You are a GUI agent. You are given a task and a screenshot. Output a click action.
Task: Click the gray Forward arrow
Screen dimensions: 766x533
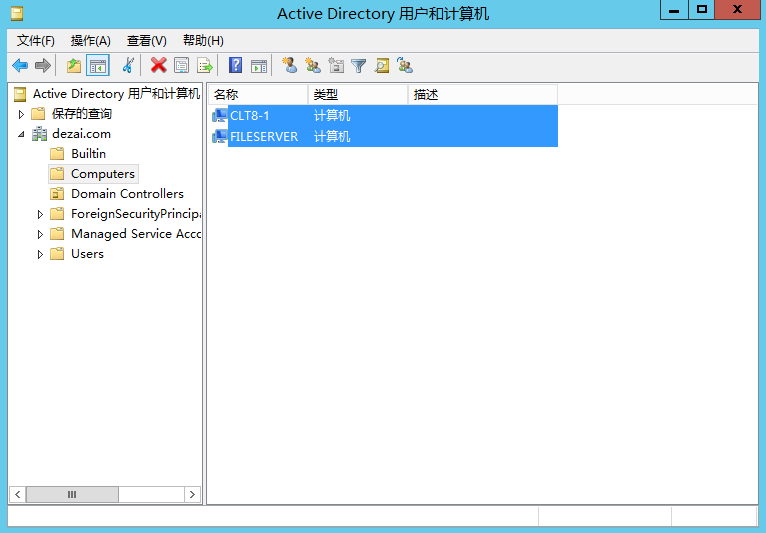tap(43, 65)
